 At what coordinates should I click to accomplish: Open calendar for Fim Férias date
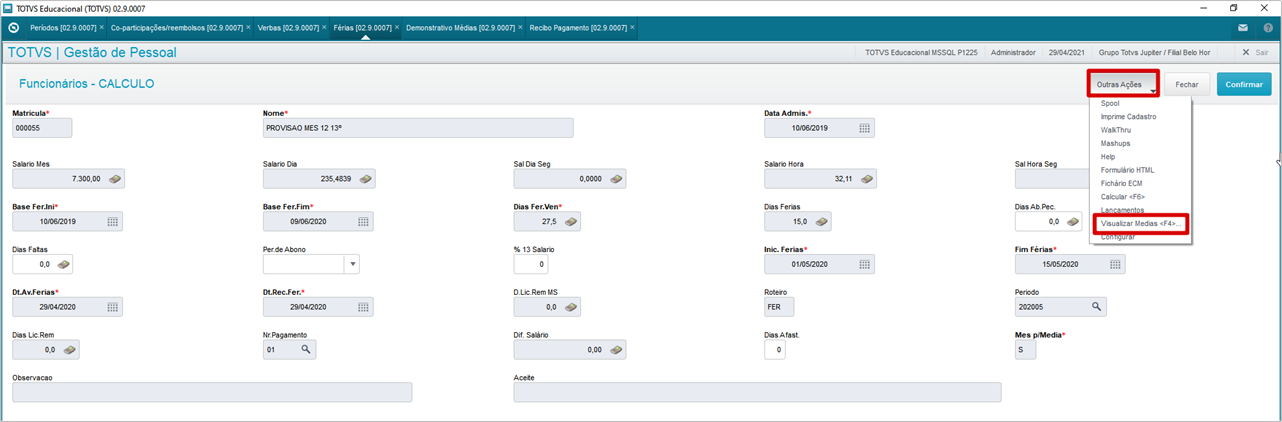(1114, 264)
